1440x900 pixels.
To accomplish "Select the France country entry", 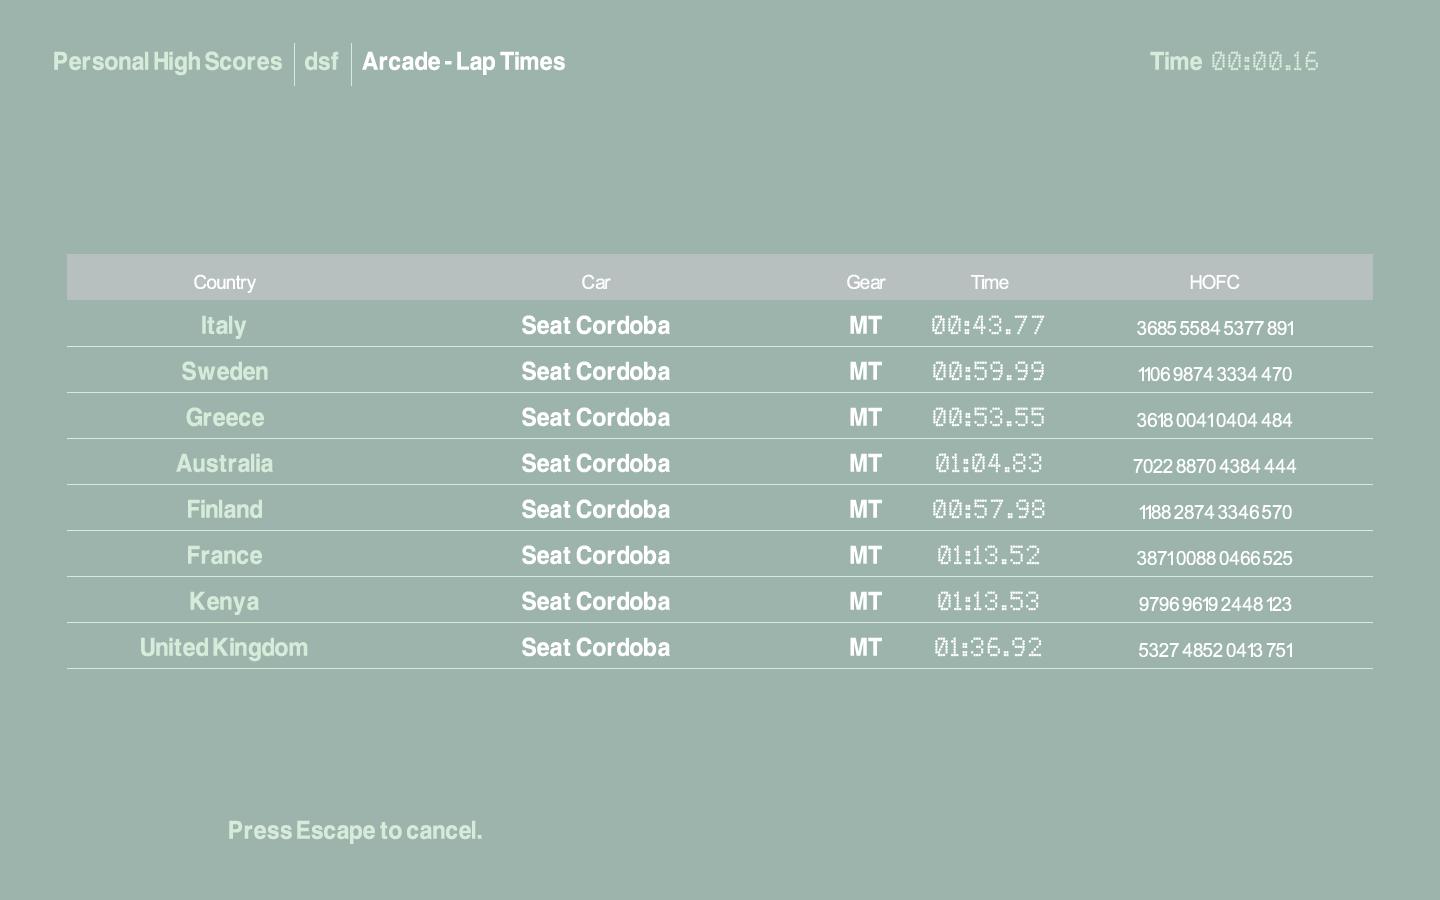I will (x=224, y=556).
